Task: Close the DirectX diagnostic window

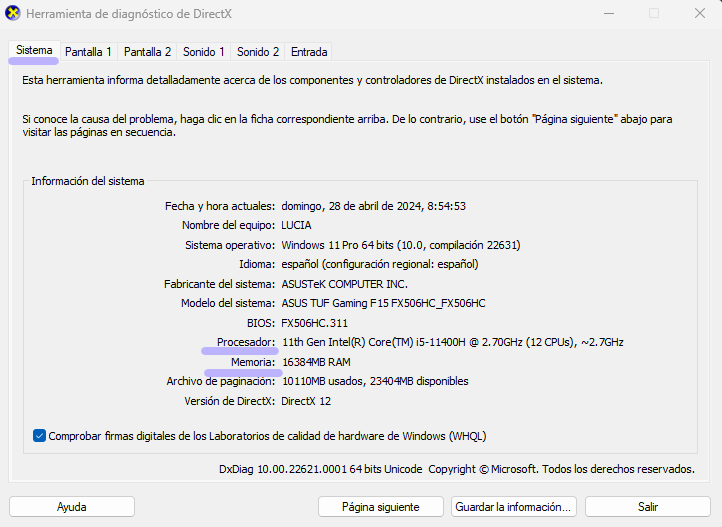Action: [700, 13]
